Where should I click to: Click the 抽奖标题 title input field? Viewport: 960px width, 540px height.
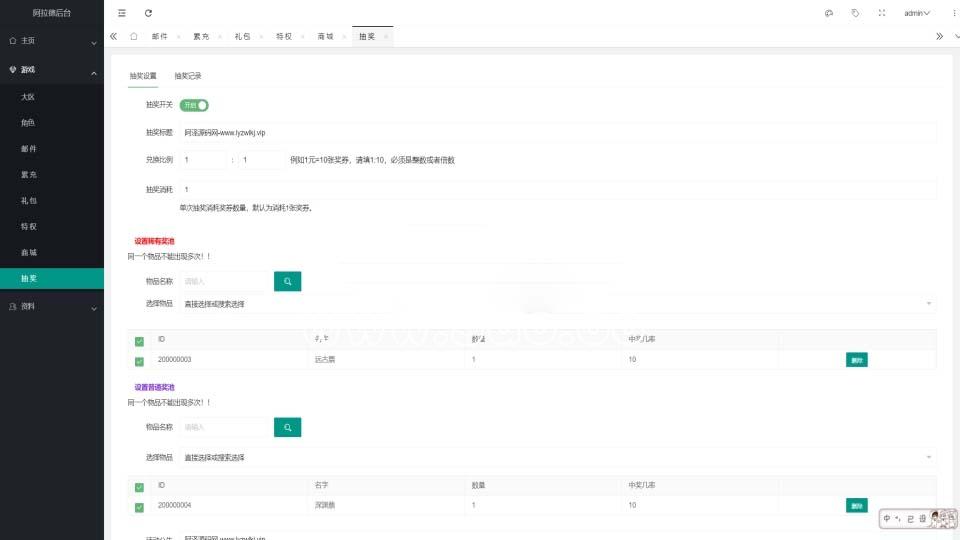click(557, 132)
